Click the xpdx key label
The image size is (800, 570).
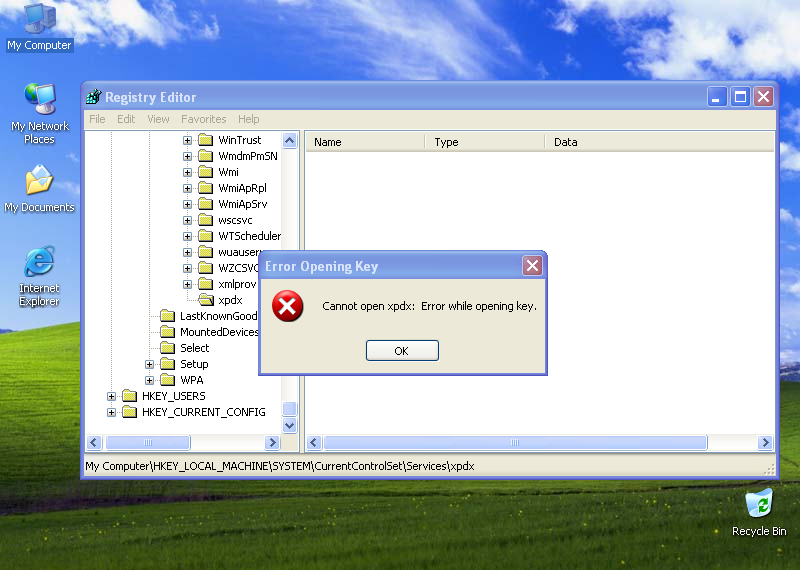(x=230, y=300)
